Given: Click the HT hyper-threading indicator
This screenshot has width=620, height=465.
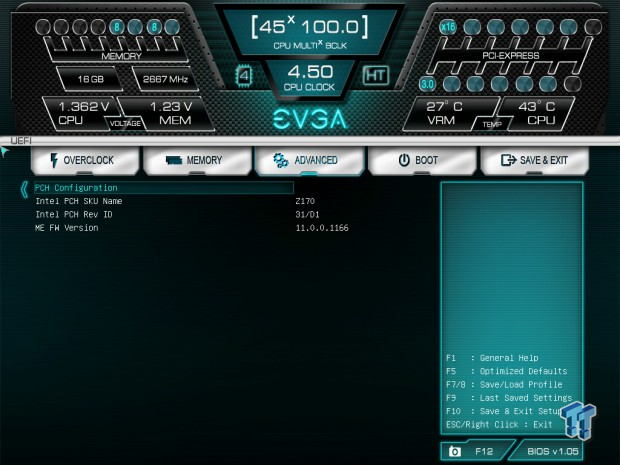Looking at the screenshot, I should coord(376,75).
